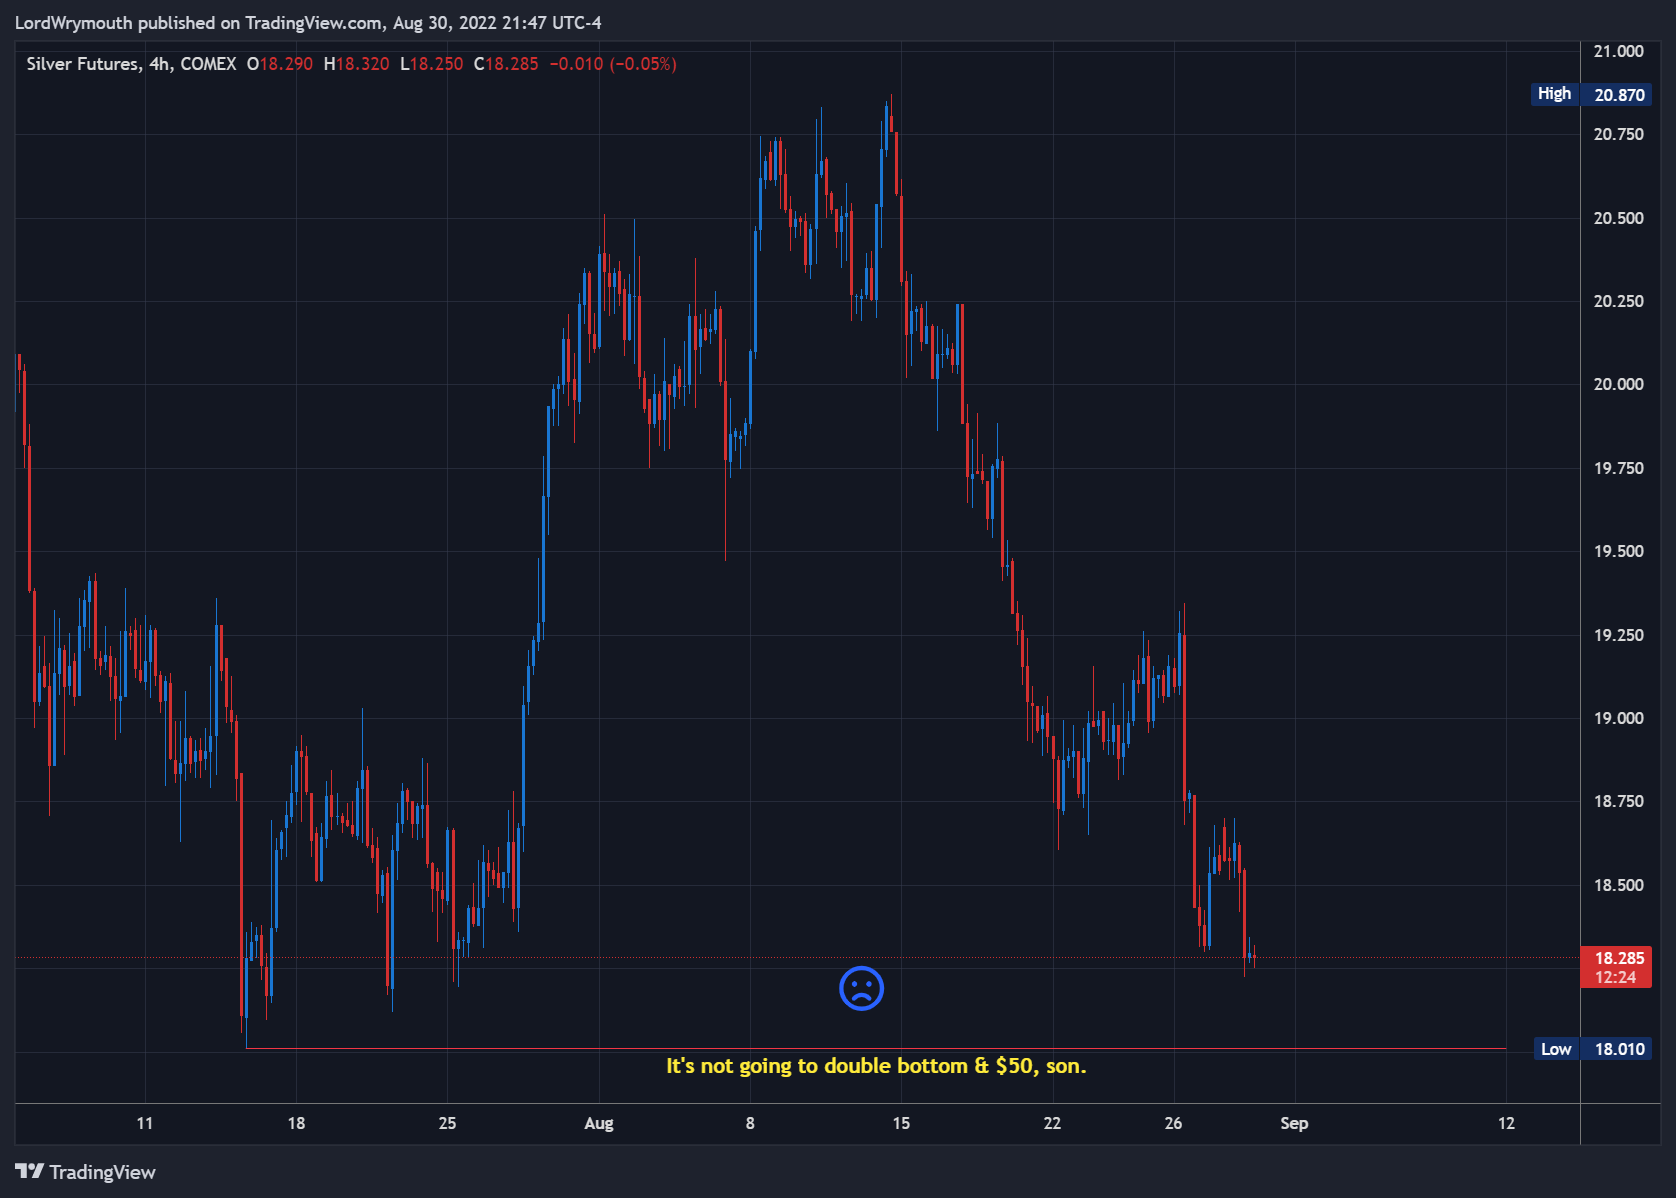Select the red horizontal support line

876,1048
